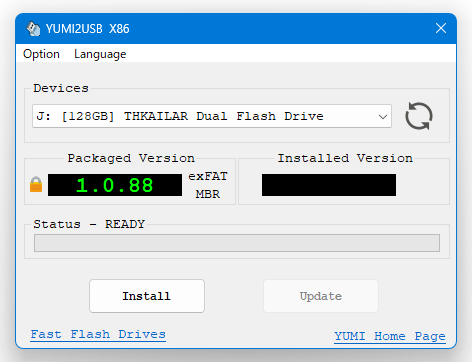Click the refresh devices icon
The image size is (472, 362).
coord(419,116)
